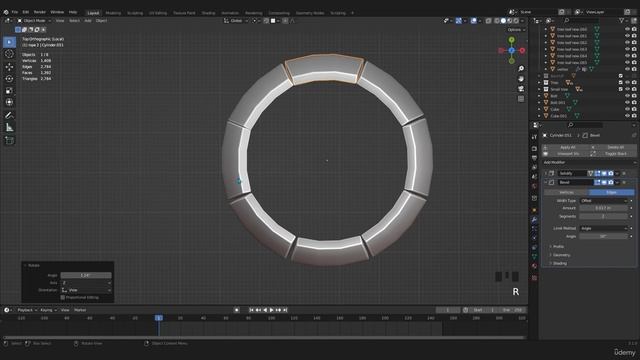This screenshot has width=640, height=360.
Task: Toggle auto keying record button
Action: [x=236, y=310]
